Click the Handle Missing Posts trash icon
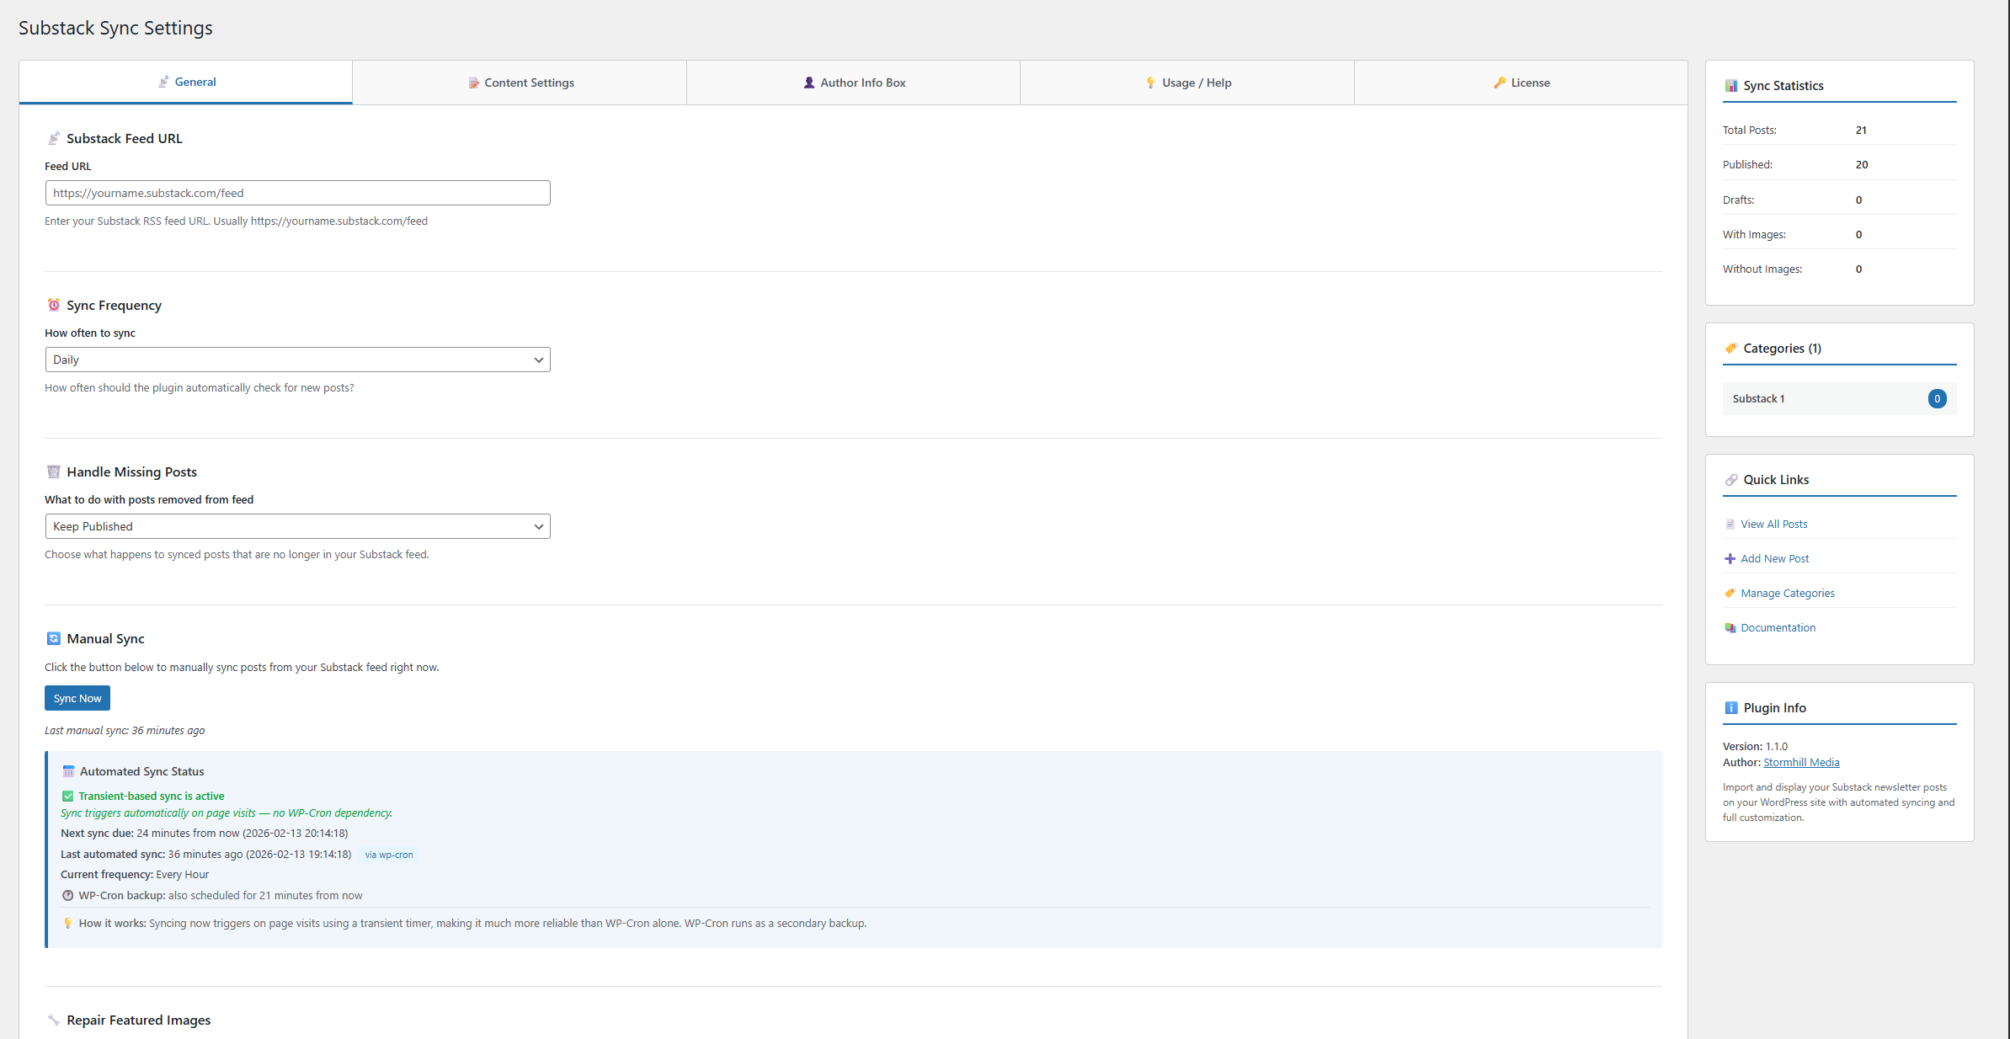2010x1039 pixels. (54, 472)
